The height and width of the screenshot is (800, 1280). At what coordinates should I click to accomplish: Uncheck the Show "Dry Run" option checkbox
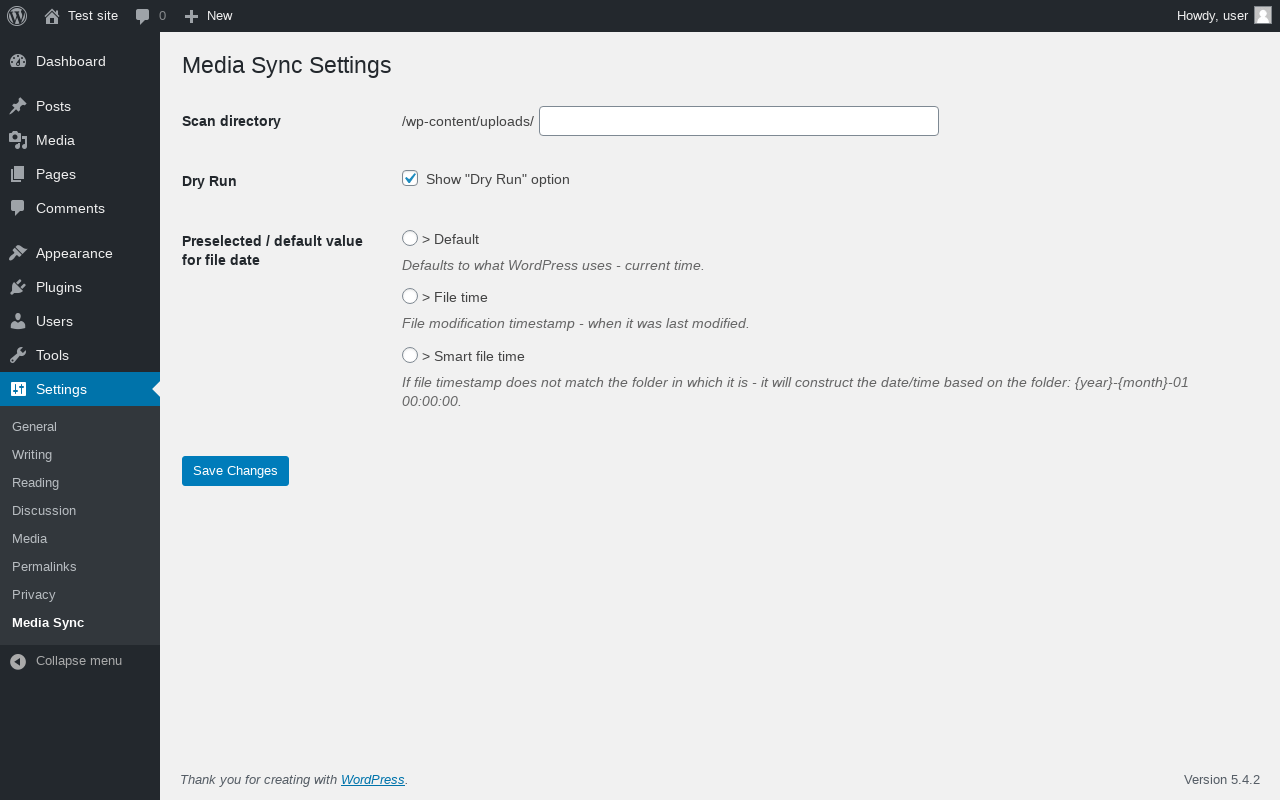click(x=410, y=178)
